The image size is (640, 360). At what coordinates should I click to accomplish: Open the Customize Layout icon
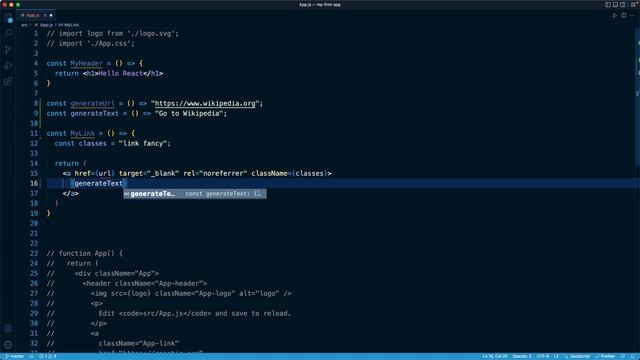click(633, 4)
